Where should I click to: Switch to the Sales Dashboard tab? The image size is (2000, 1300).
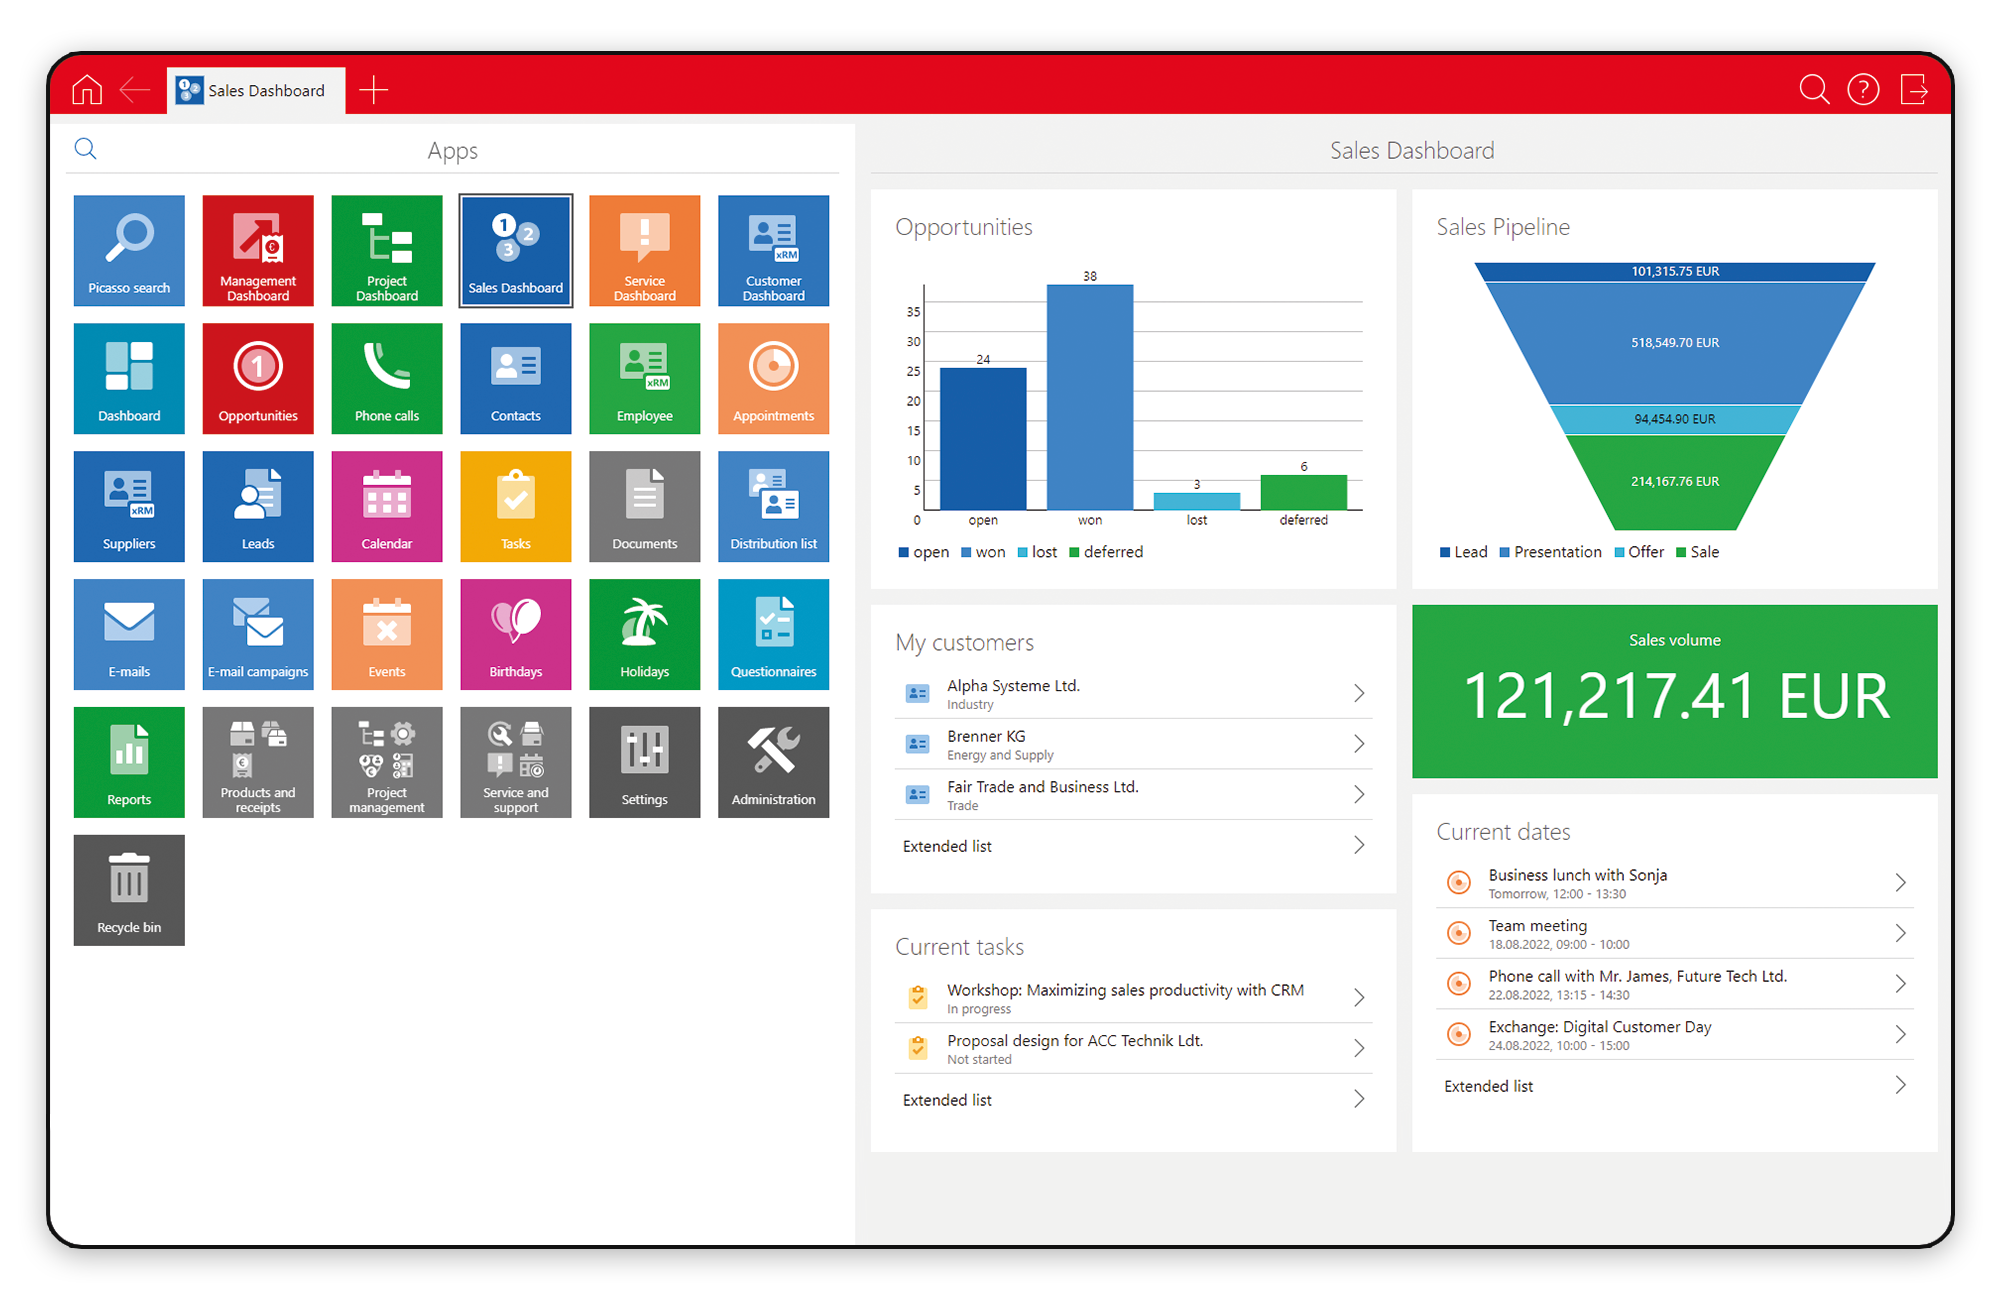tap(255, 90)
